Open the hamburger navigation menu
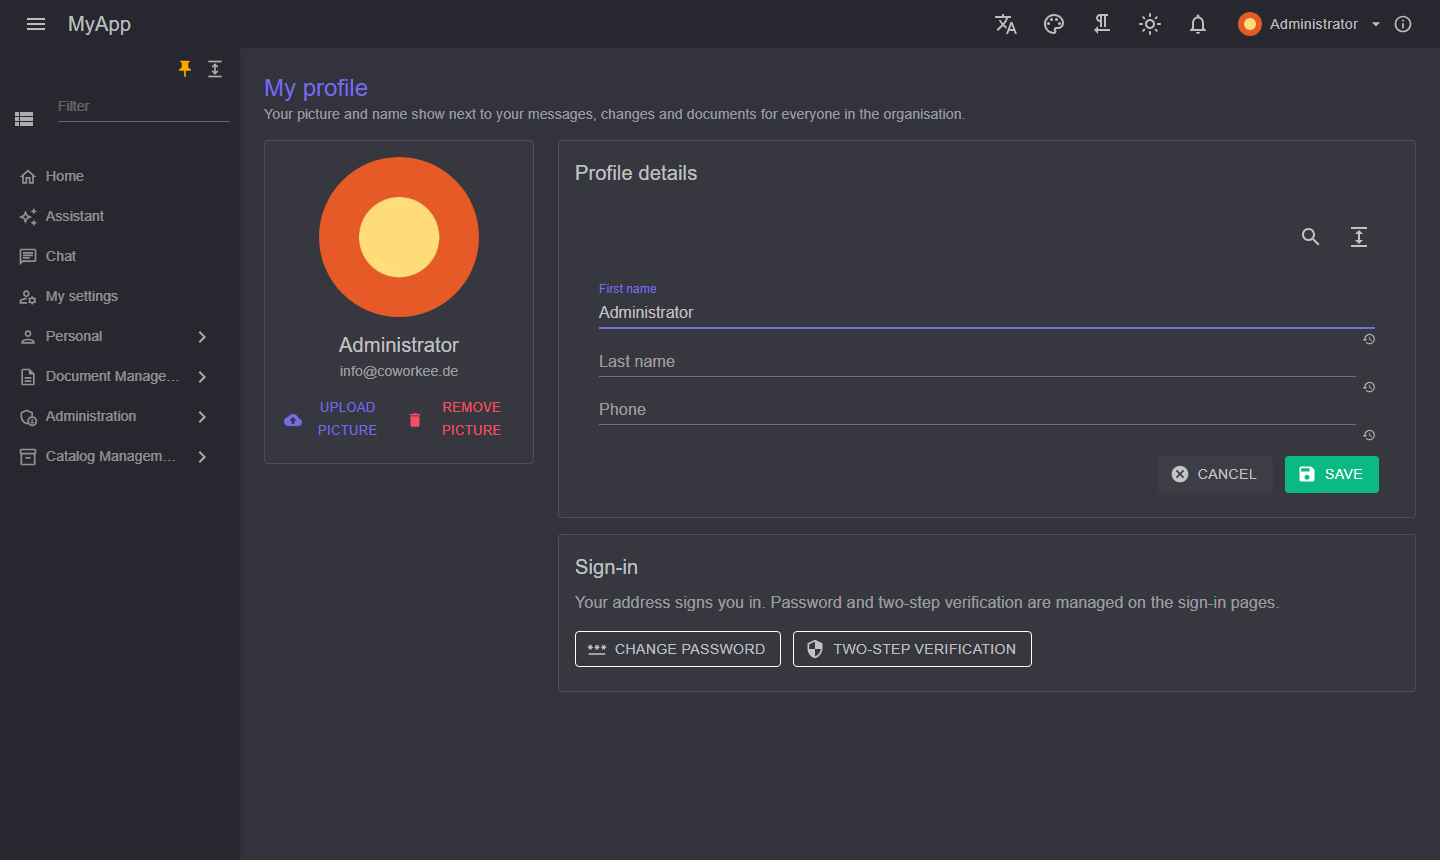This screenshot has height=860, width=1440. click(x=36, y=24)
